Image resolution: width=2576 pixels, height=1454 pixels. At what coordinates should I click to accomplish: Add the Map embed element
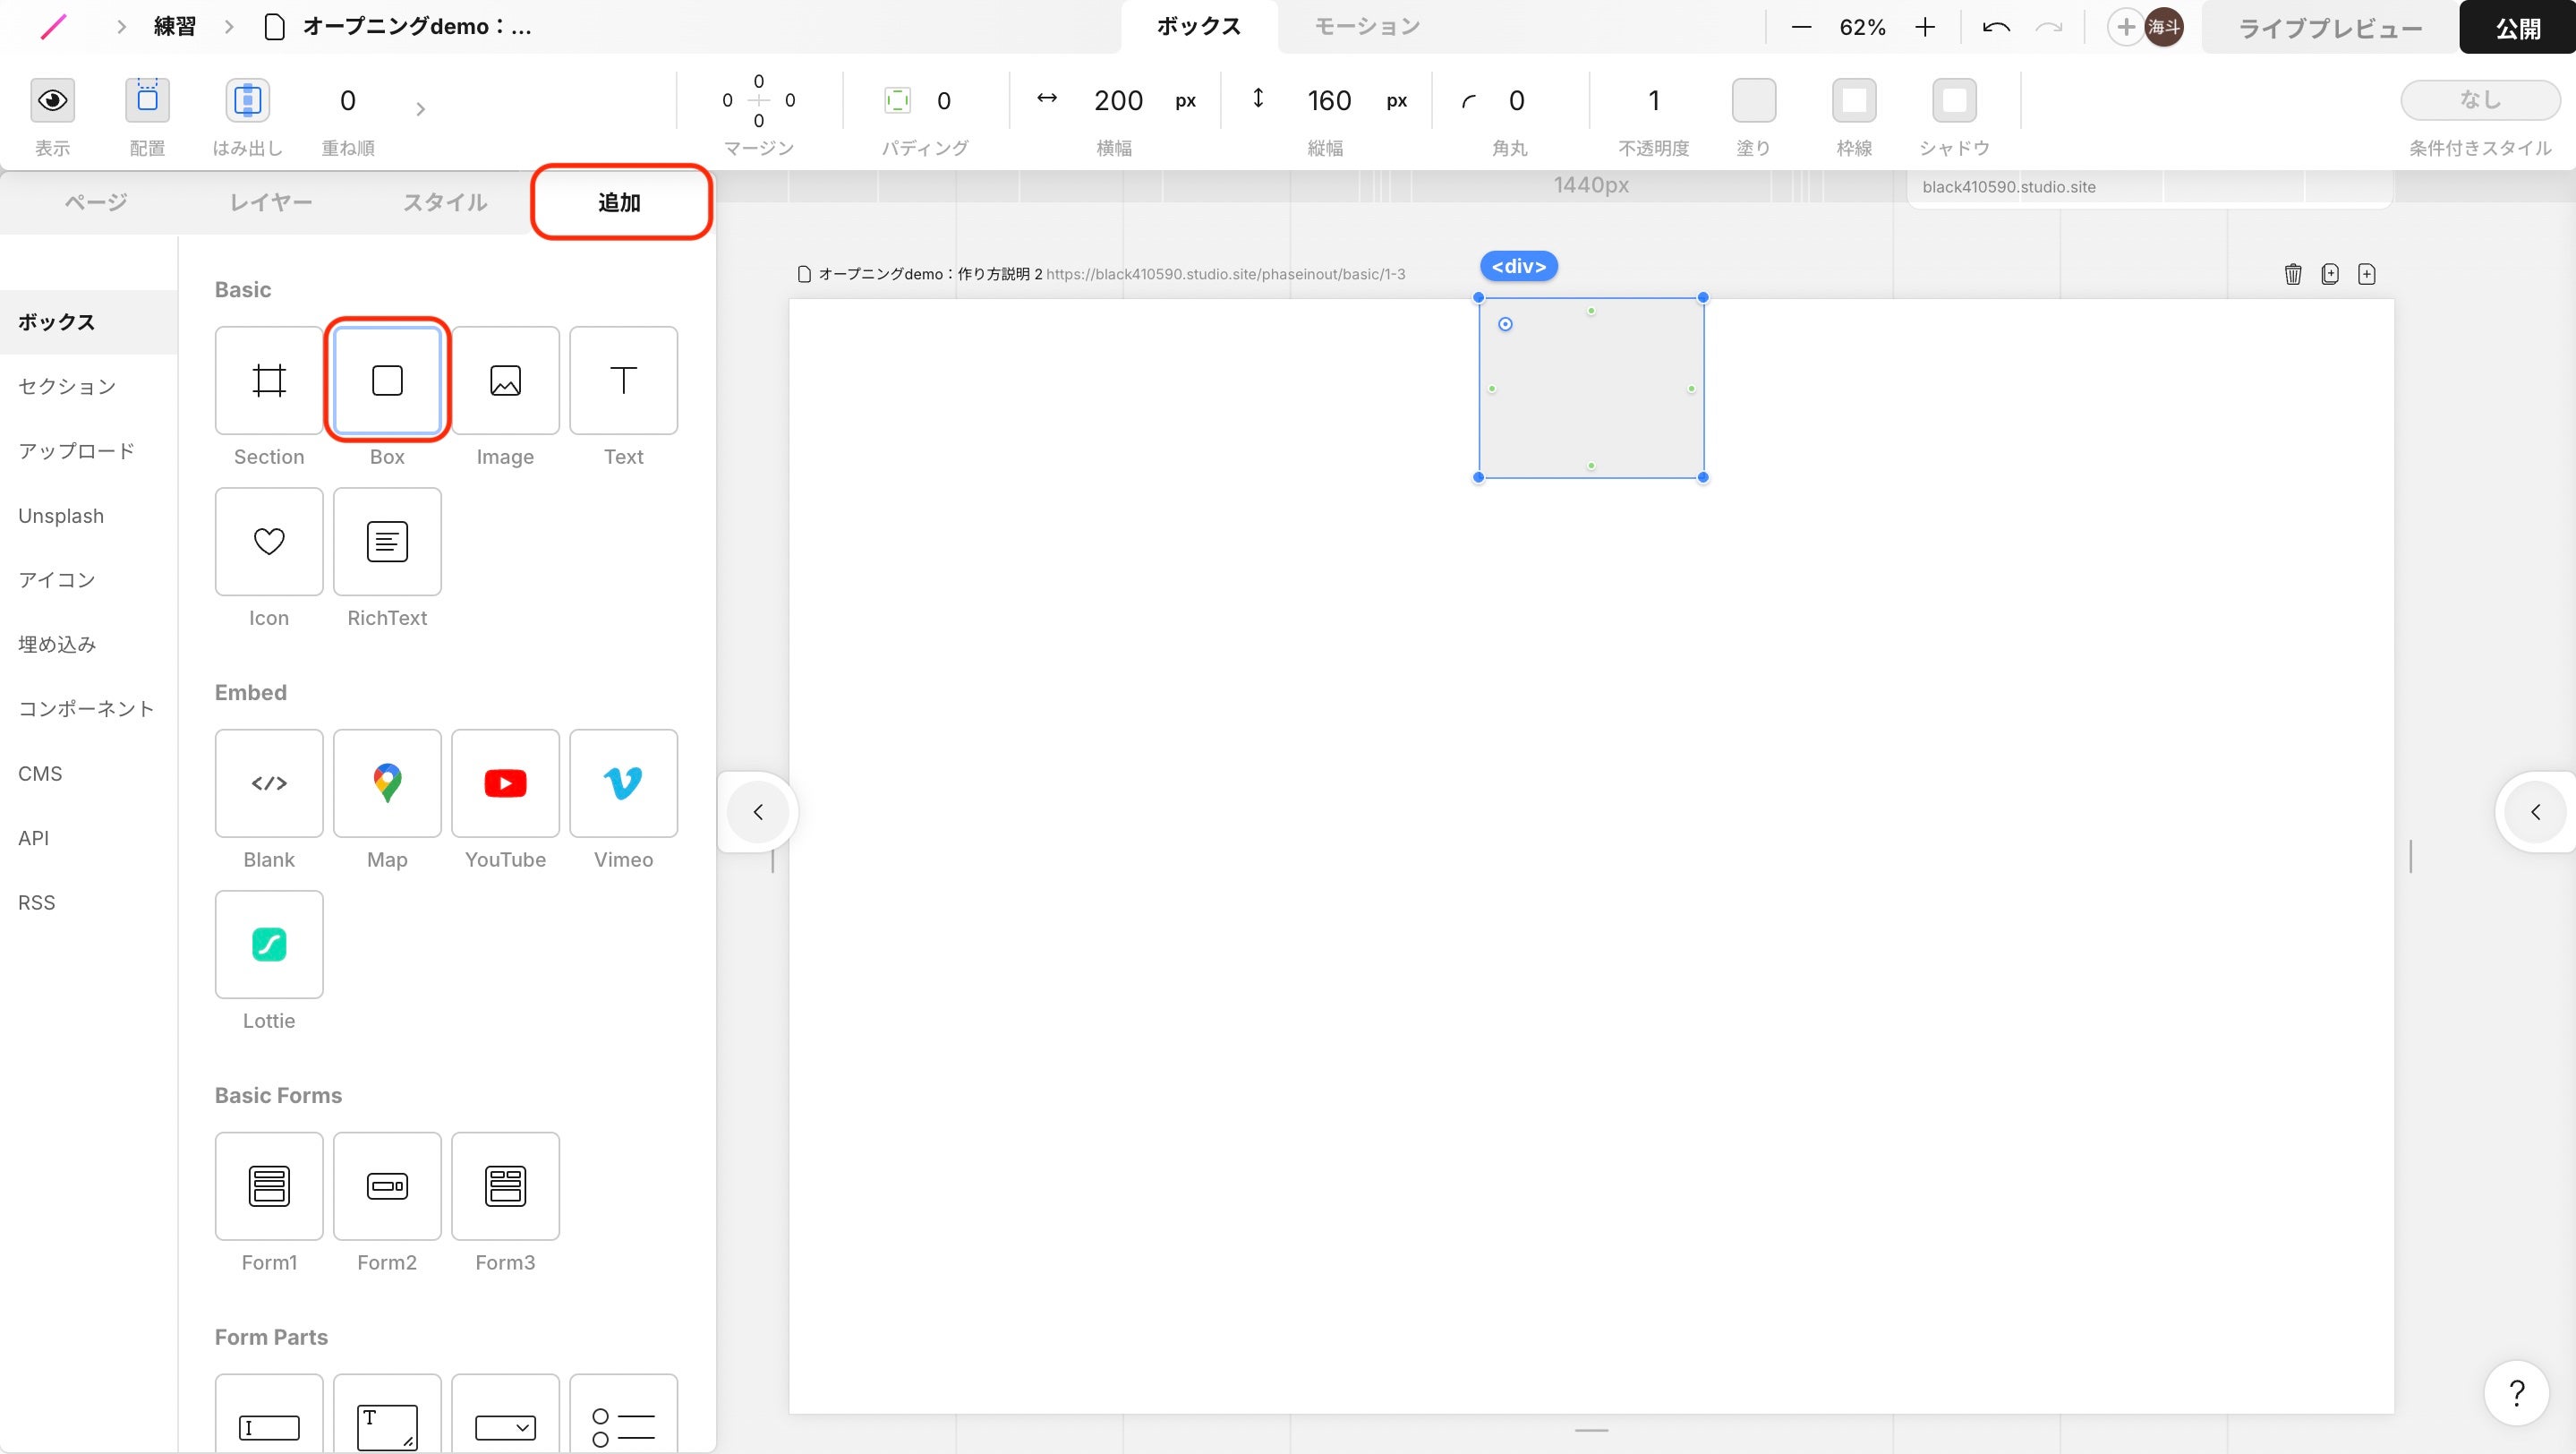click(387, 783)
